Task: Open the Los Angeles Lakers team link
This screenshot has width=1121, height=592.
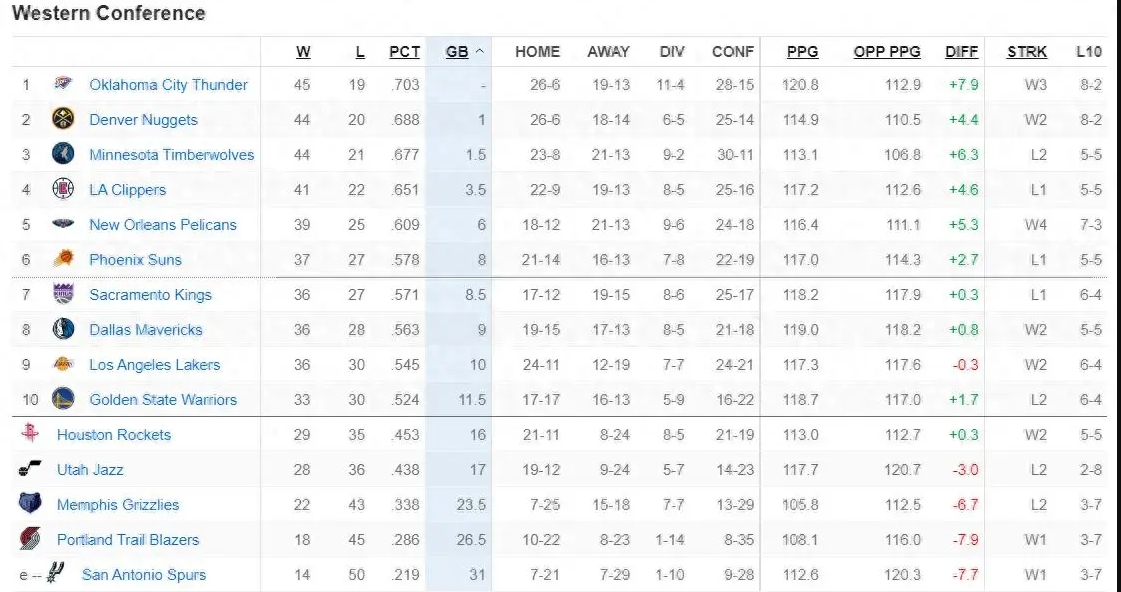Action: pyautogui.click(x=154, y=365)
